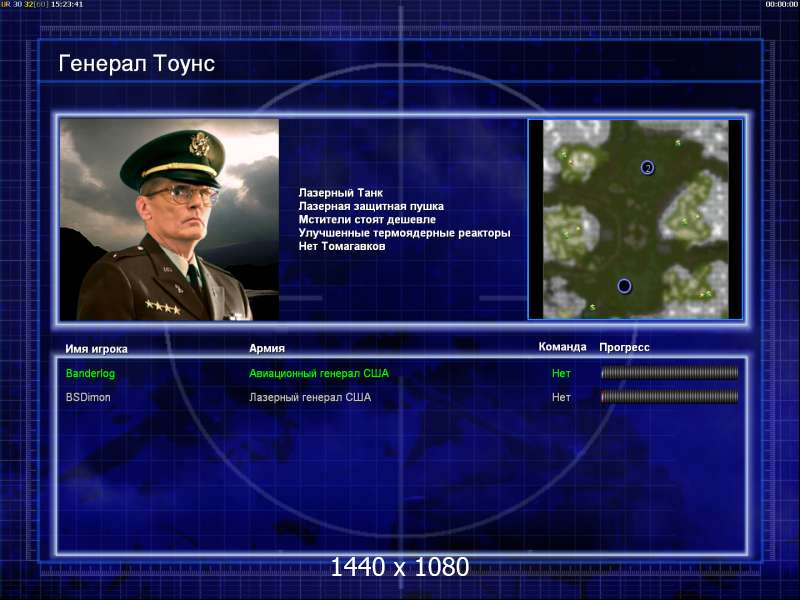Click 'Улучшенные термоядерные реакторы' line
800x600 pixels.
click(404, 233)
